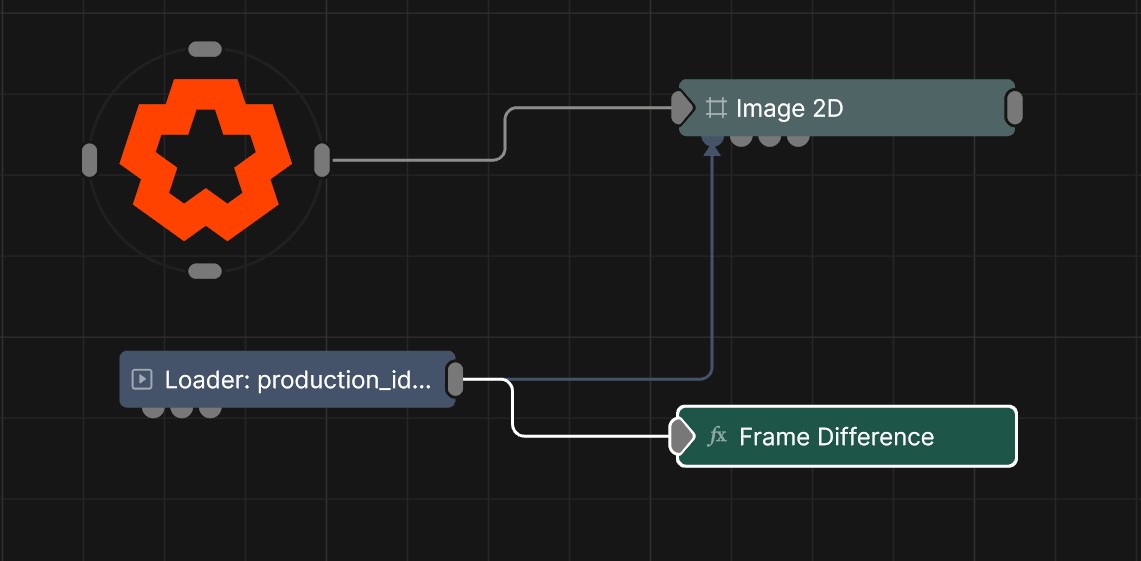The width and height of the screenshot is (1141, 561).
Task: Click the Image 2D left input port
Action: tap(681, 106)
